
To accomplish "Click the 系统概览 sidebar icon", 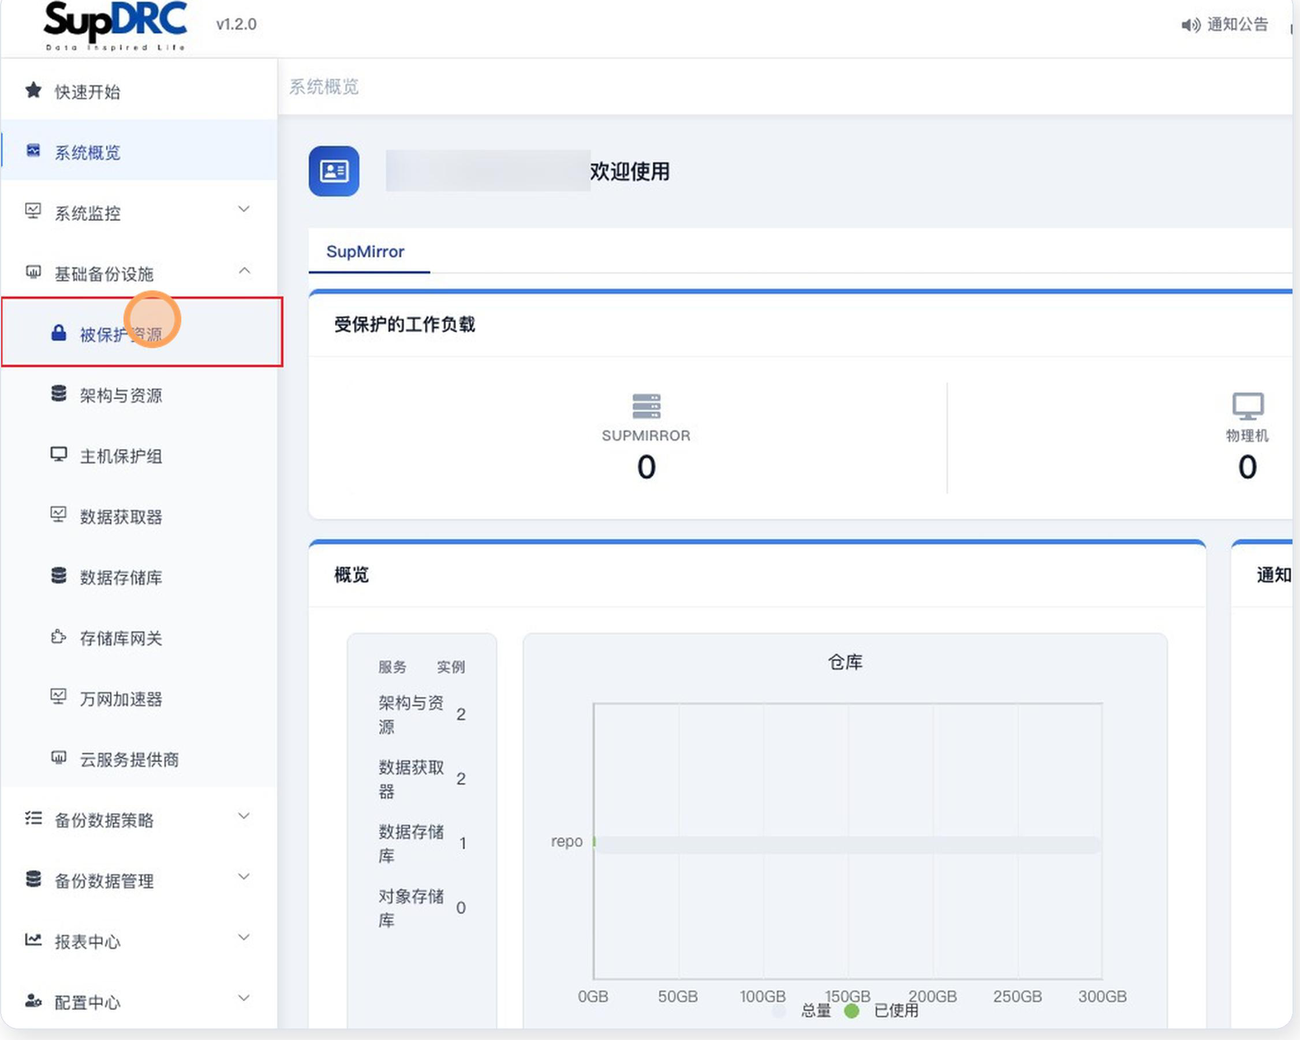I will 33,151.
